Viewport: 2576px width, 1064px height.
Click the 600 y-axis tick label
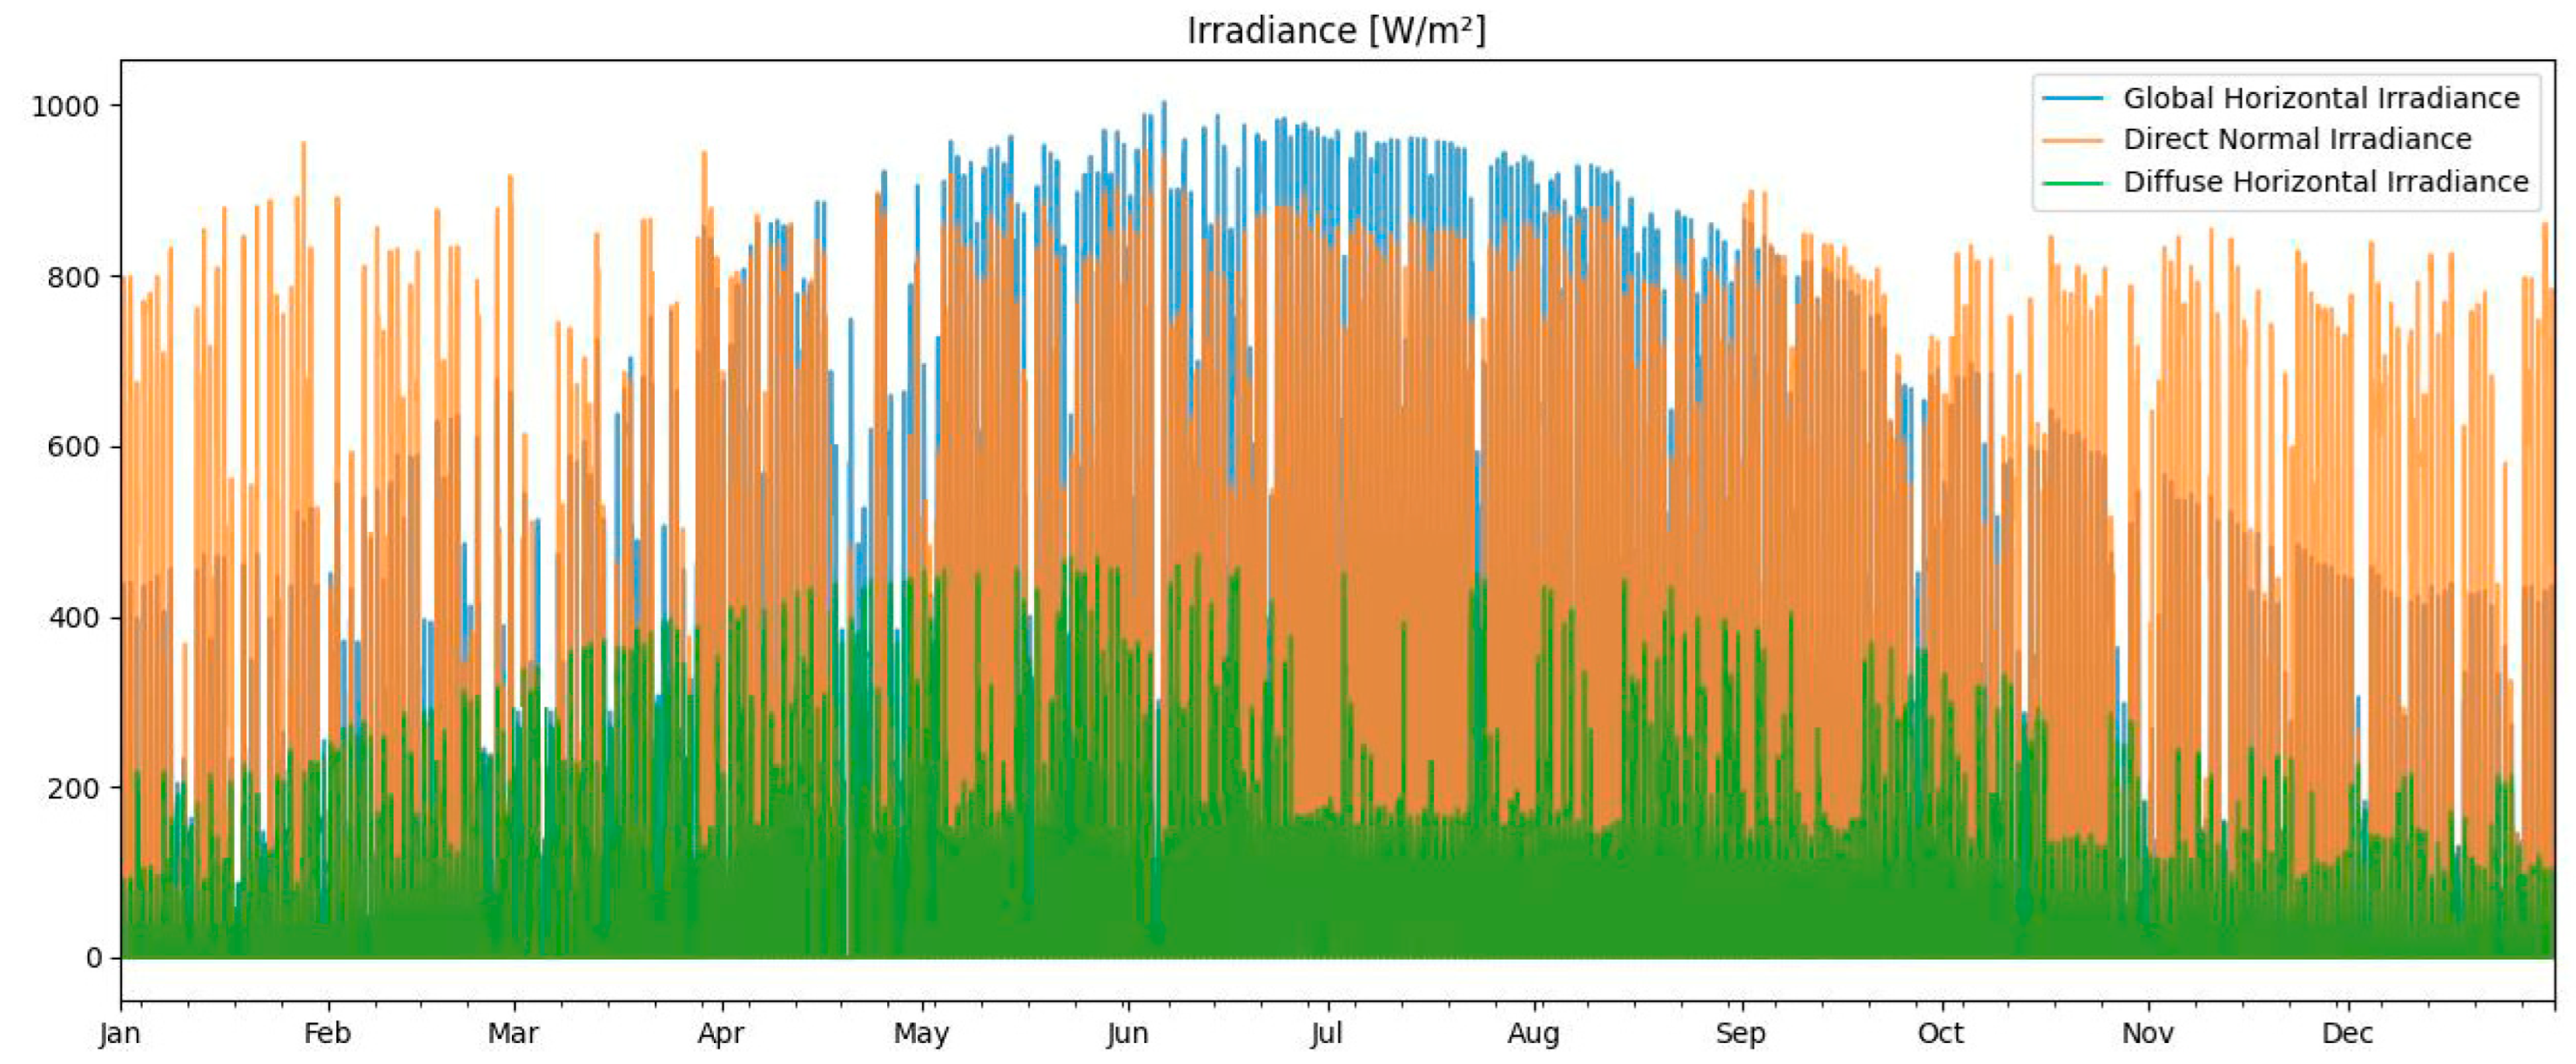coord(73,447)
